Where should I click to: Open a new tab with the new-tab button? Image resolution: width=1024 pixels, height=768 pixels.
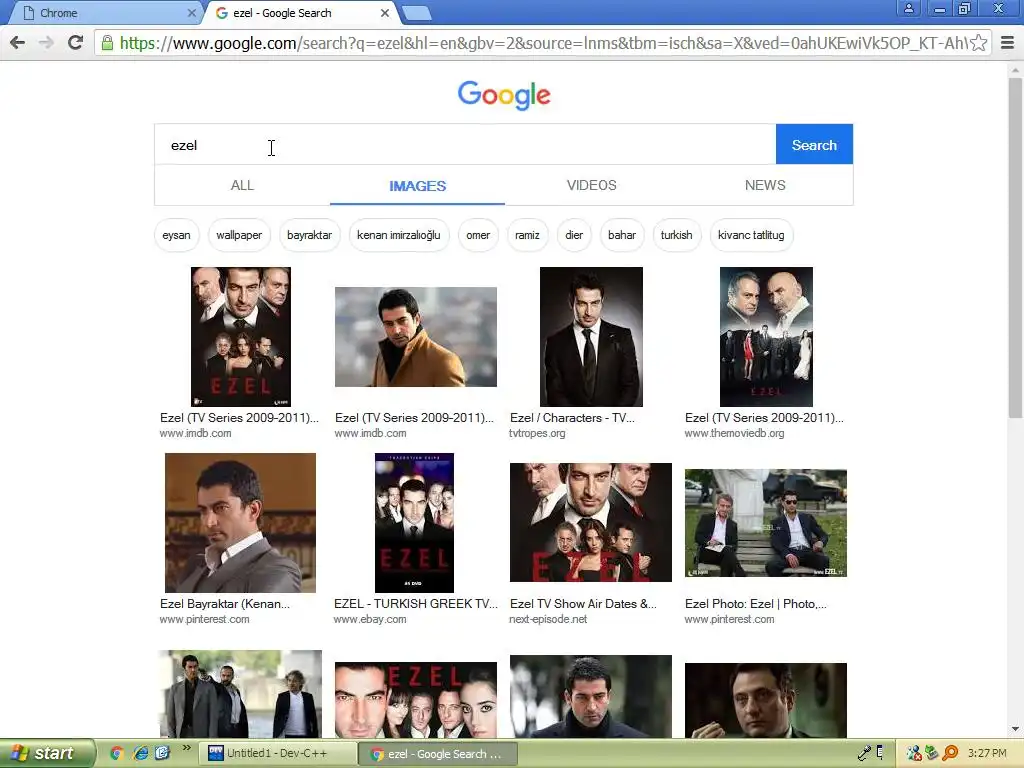click(416, 12)
